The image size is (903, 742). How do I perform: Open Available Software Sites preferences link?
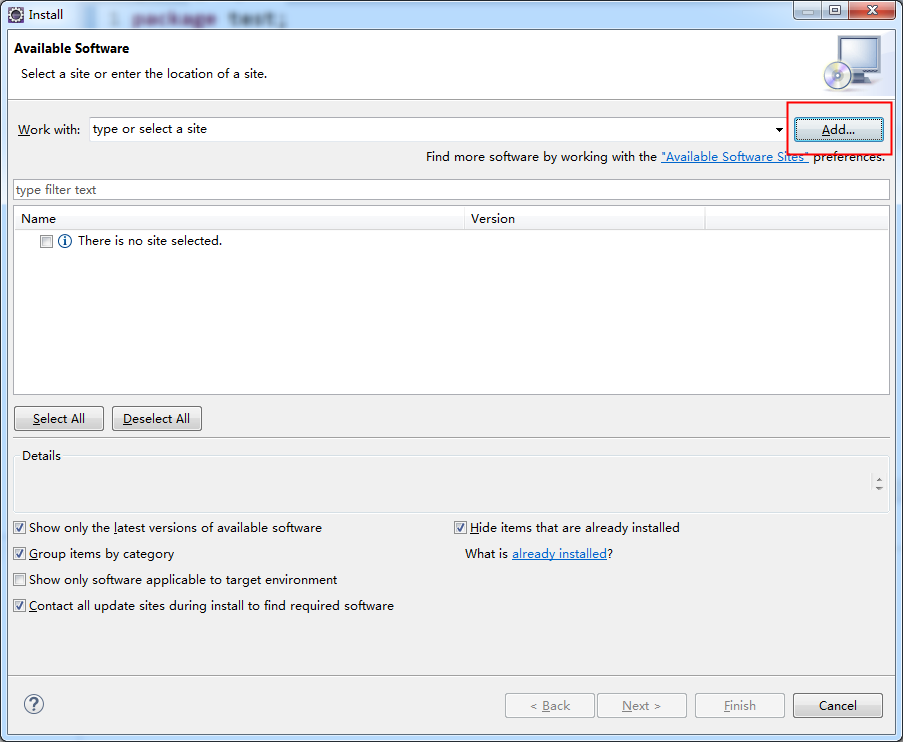pyautogui.click(x=734, y=157)
